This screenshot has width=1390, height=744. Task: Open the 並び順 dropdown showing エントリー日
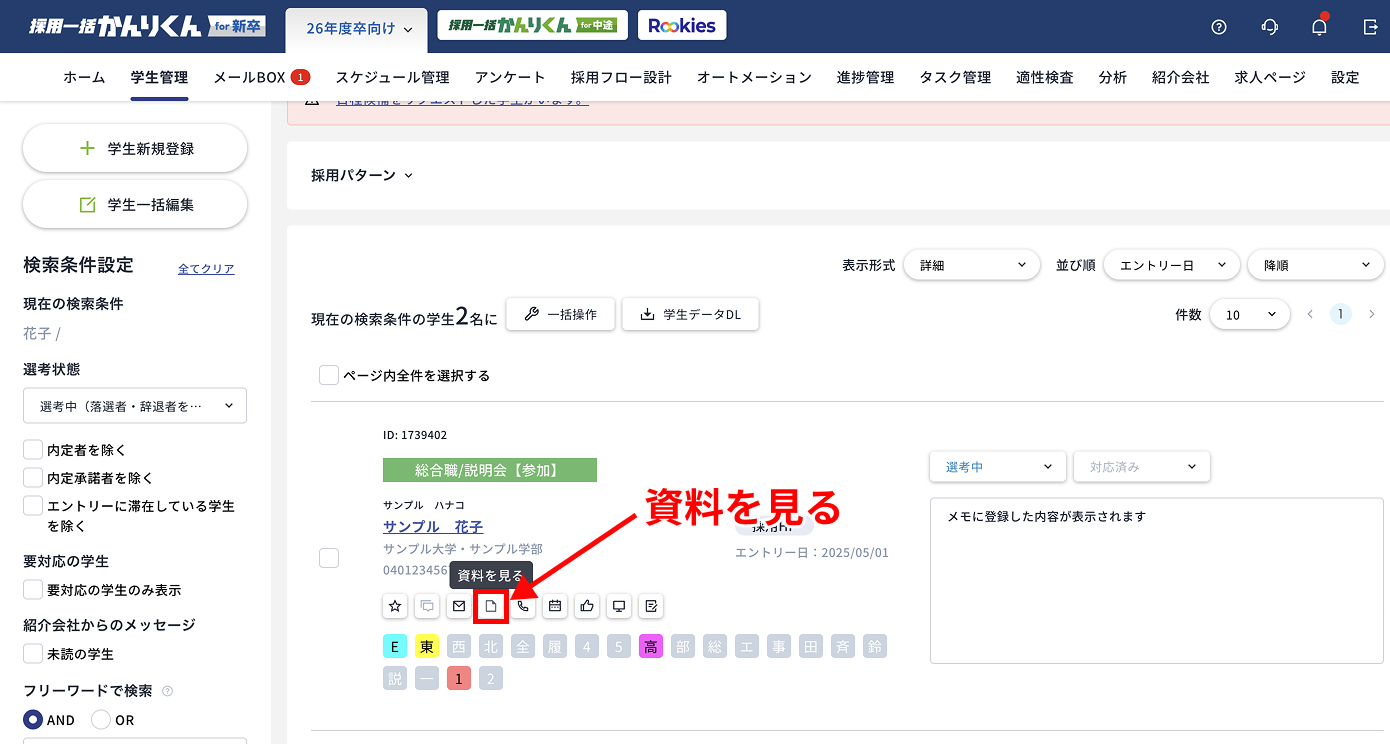pos(1171,264)
